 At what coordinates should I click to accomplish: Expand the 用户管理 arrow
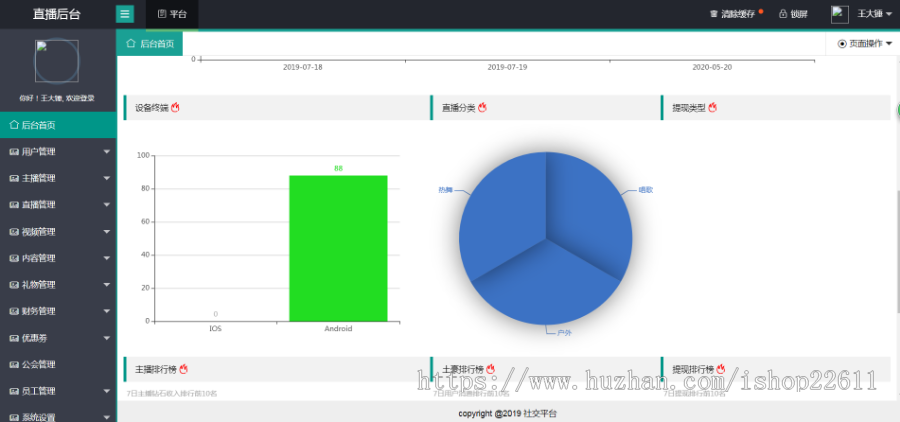coord(107,152)
